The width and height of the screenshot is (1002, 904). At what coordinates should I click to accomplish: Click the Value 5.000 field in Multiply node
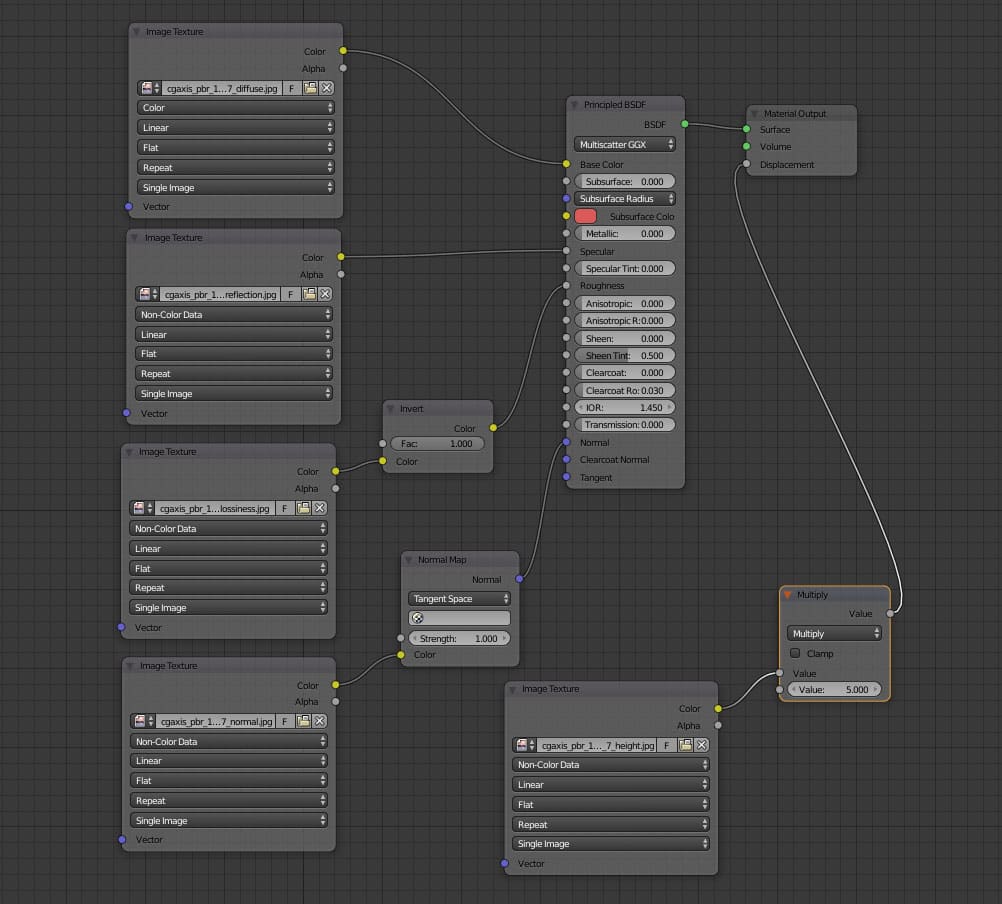pos(834,689)
